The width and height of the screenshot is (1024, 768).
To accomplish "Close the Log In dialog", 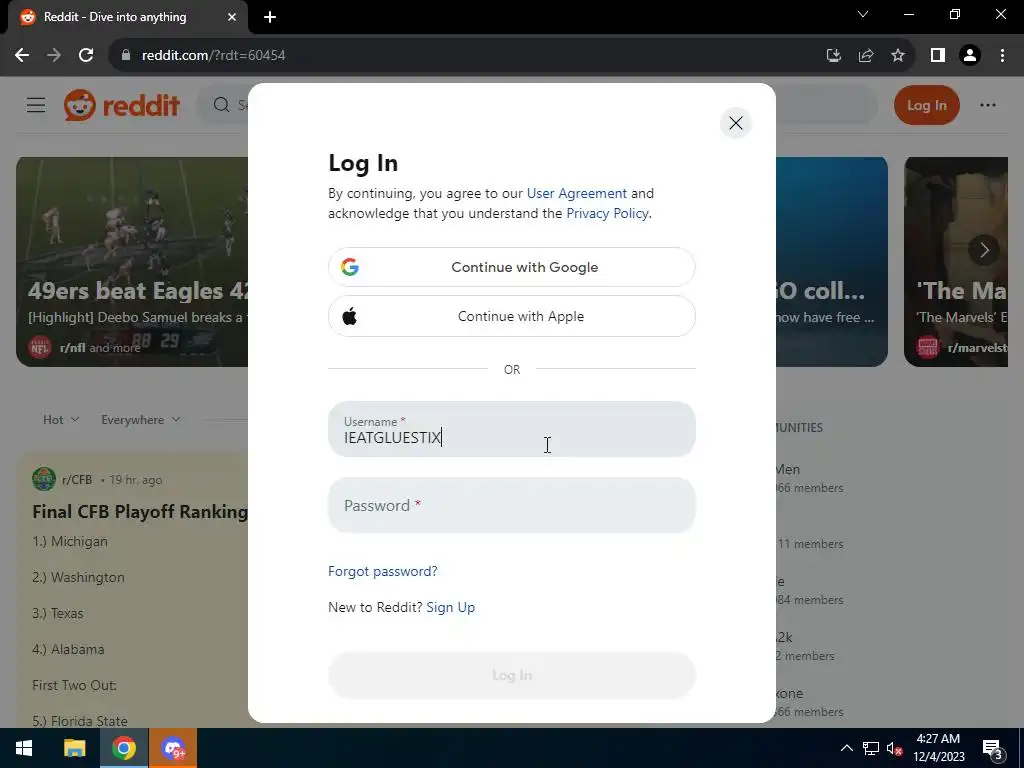I will tap(735, 123).
